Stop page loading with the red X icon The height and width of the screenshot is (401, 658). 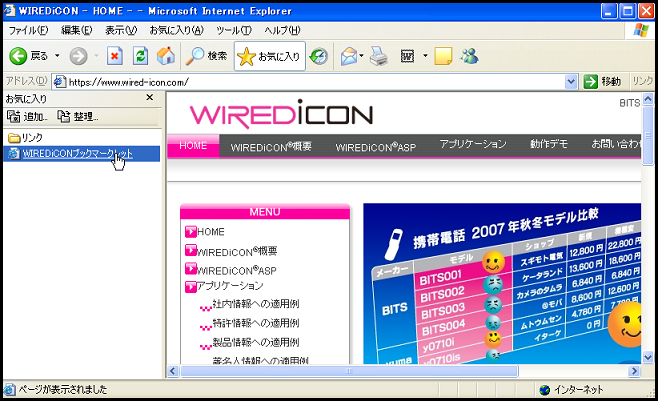pyautogui.click(x=115, y=56)
